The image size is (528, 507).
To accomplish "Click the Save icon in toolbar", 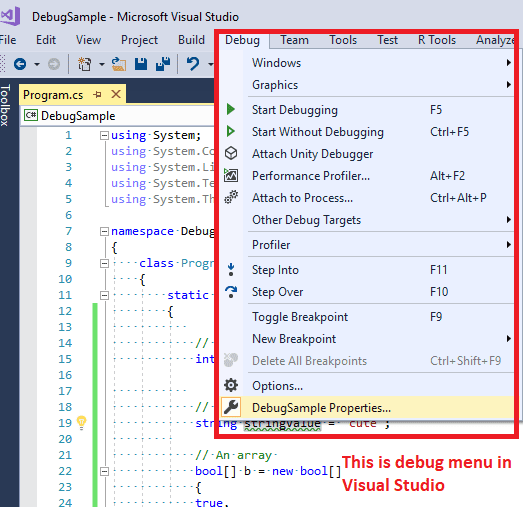I will click(141, 64).
